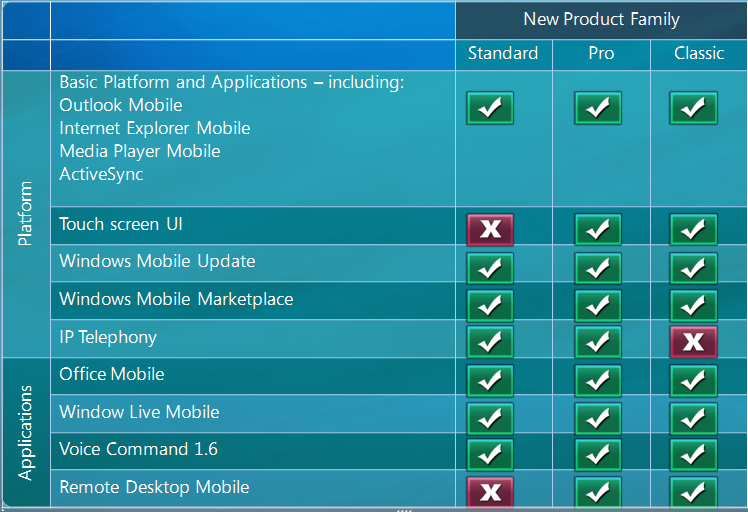748x512 pixels.
Task: Click Pro checkmark for Office Mobile
Action: [x=598, y=381]
